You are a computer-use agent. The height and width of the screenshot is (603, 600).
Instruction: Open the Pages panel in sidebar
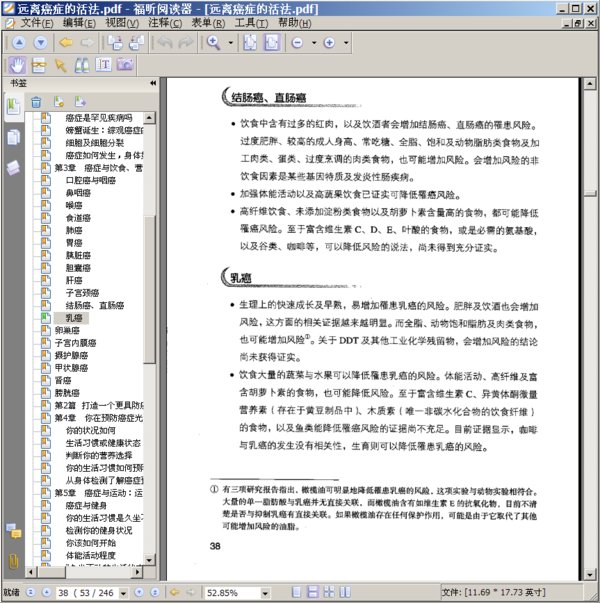click(13, 137)
